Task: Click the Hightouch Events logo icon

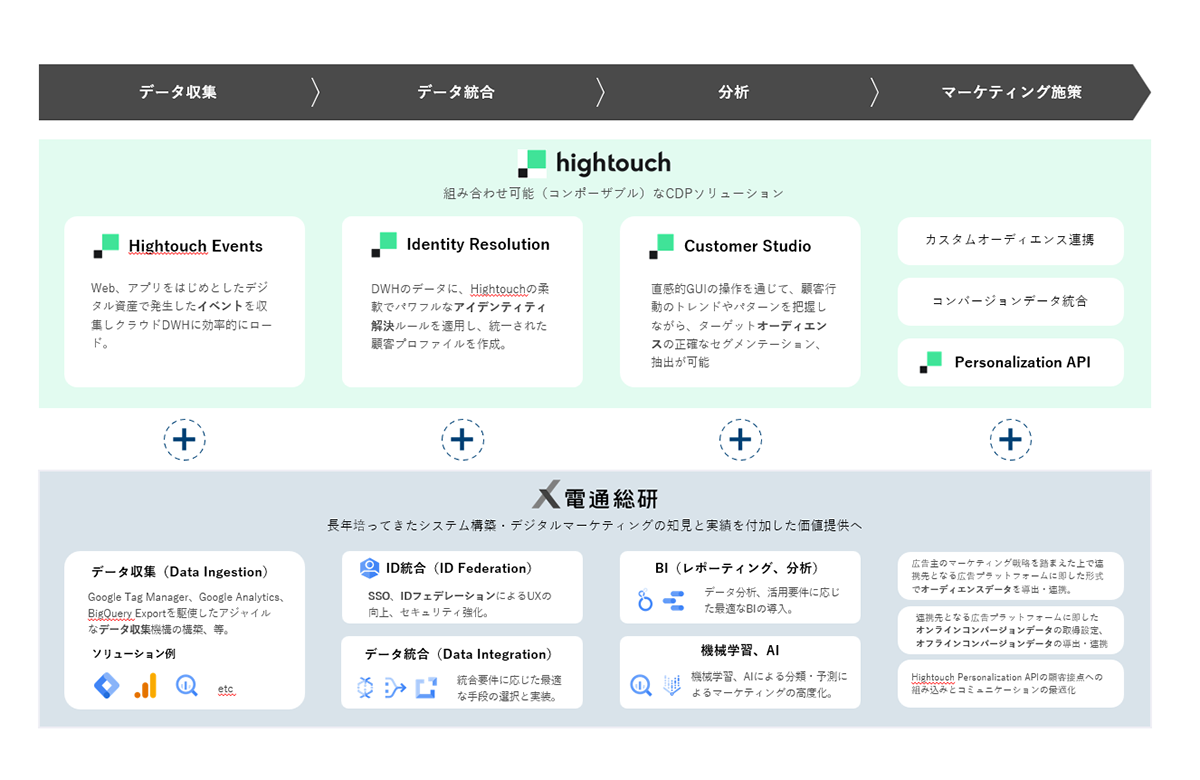Action: pyautogui.click(x=108, y=245)
